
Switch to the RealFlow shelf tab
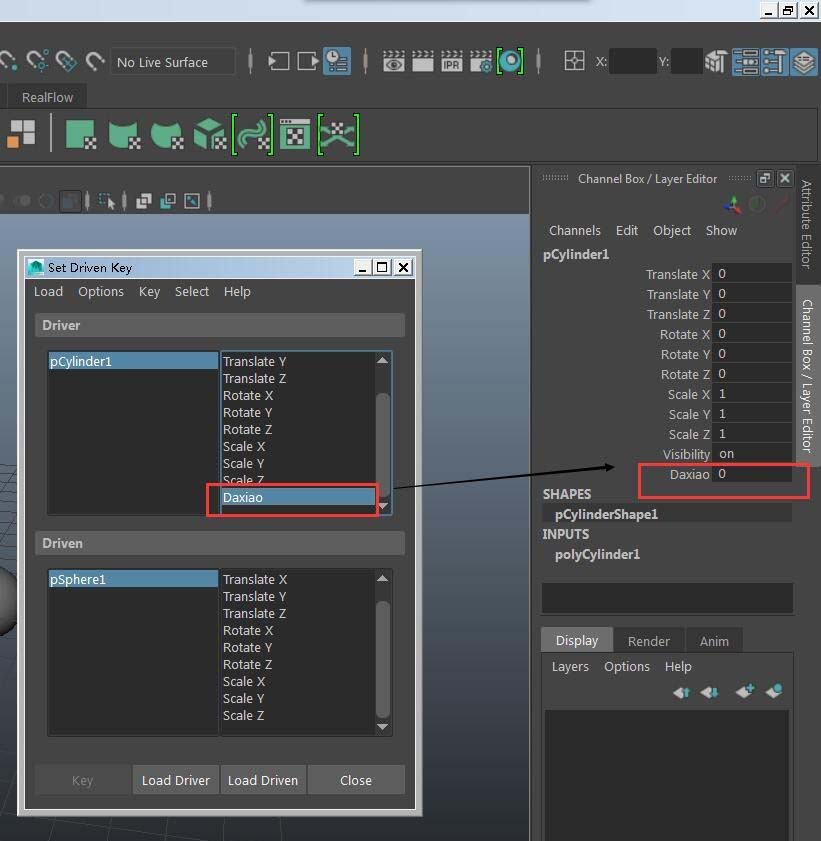tap(47, 97)
